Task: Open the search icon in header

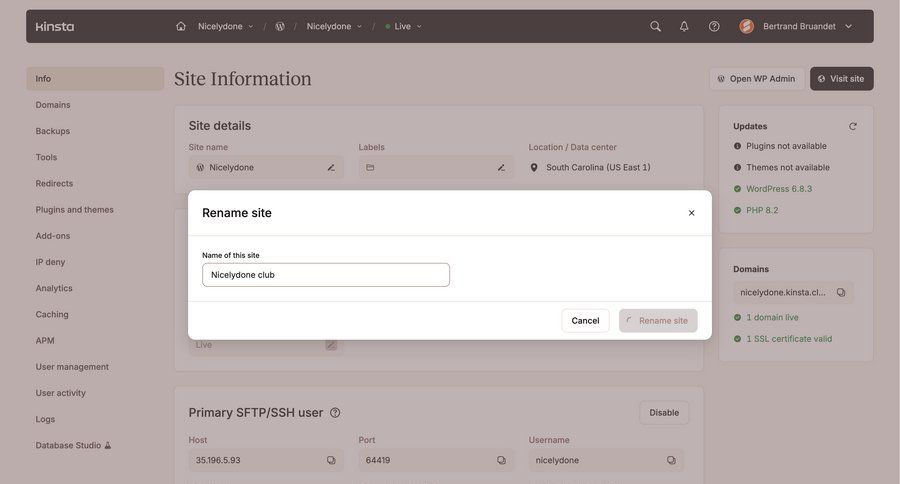Action: [x=655, y=26]
